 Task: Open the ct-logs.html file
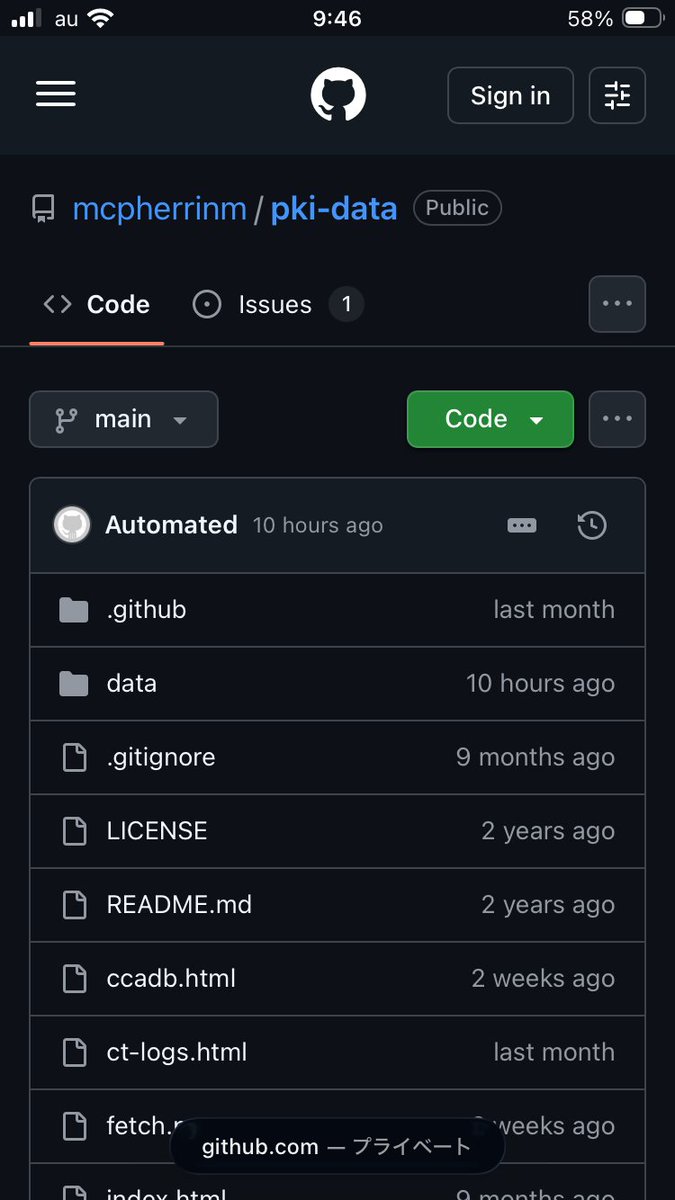[177, 1053]
